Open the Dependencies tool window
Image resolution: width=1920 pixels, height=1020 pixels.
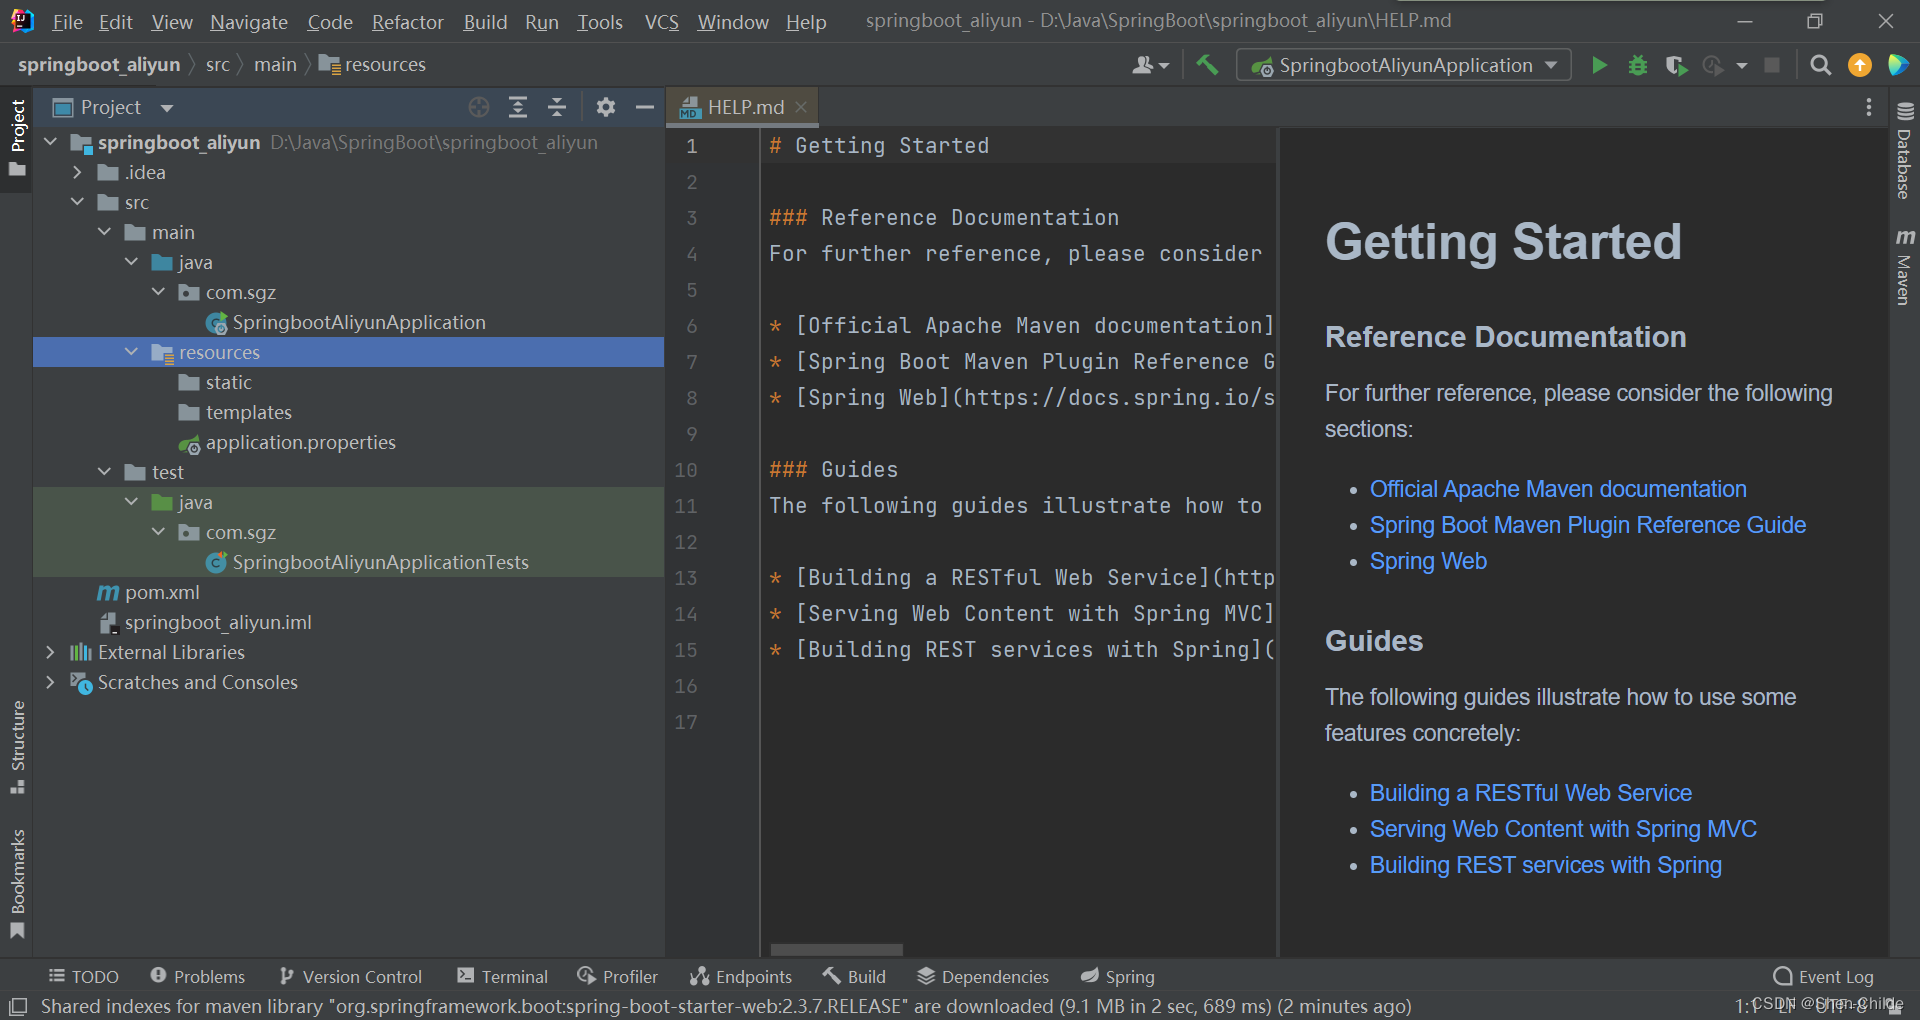tap(983, 977)
